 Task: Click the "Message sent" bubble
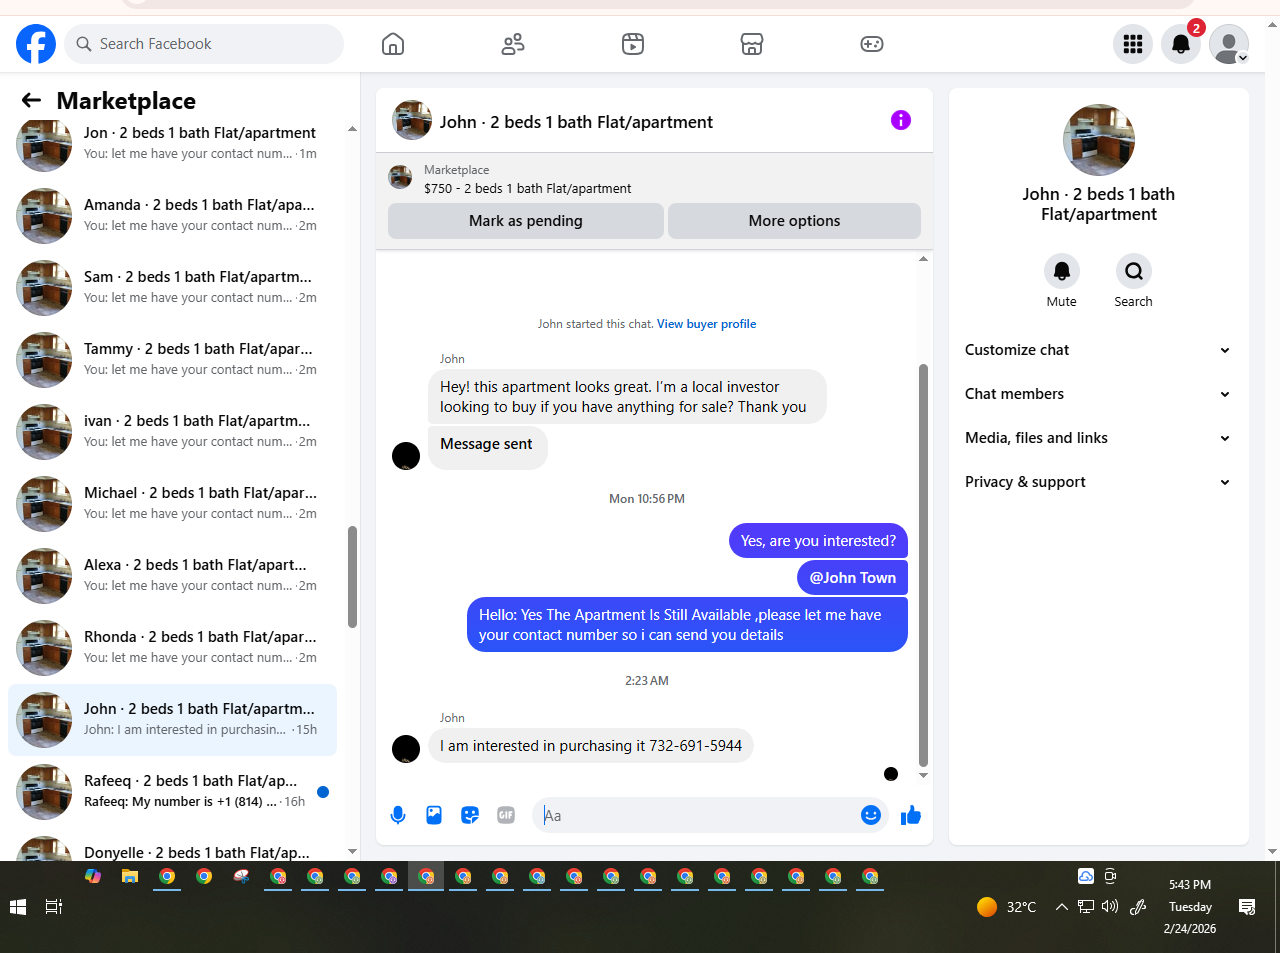coord(487,447)
